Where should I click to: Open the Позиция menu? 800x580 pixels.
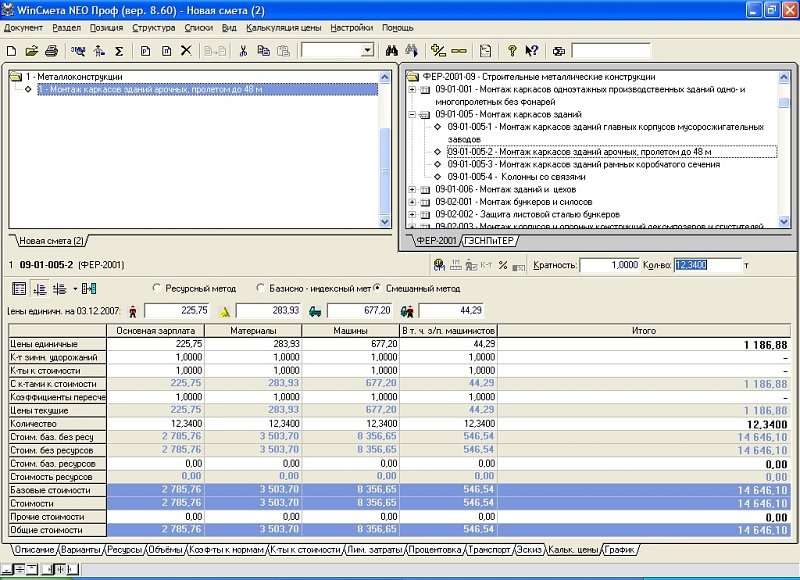pos(106,28)
